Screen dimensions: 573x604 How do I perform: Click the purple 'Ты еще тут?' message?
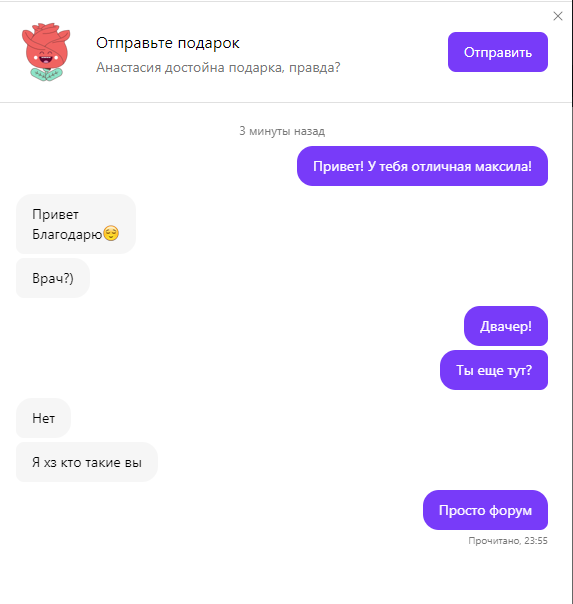click(494, 370)
